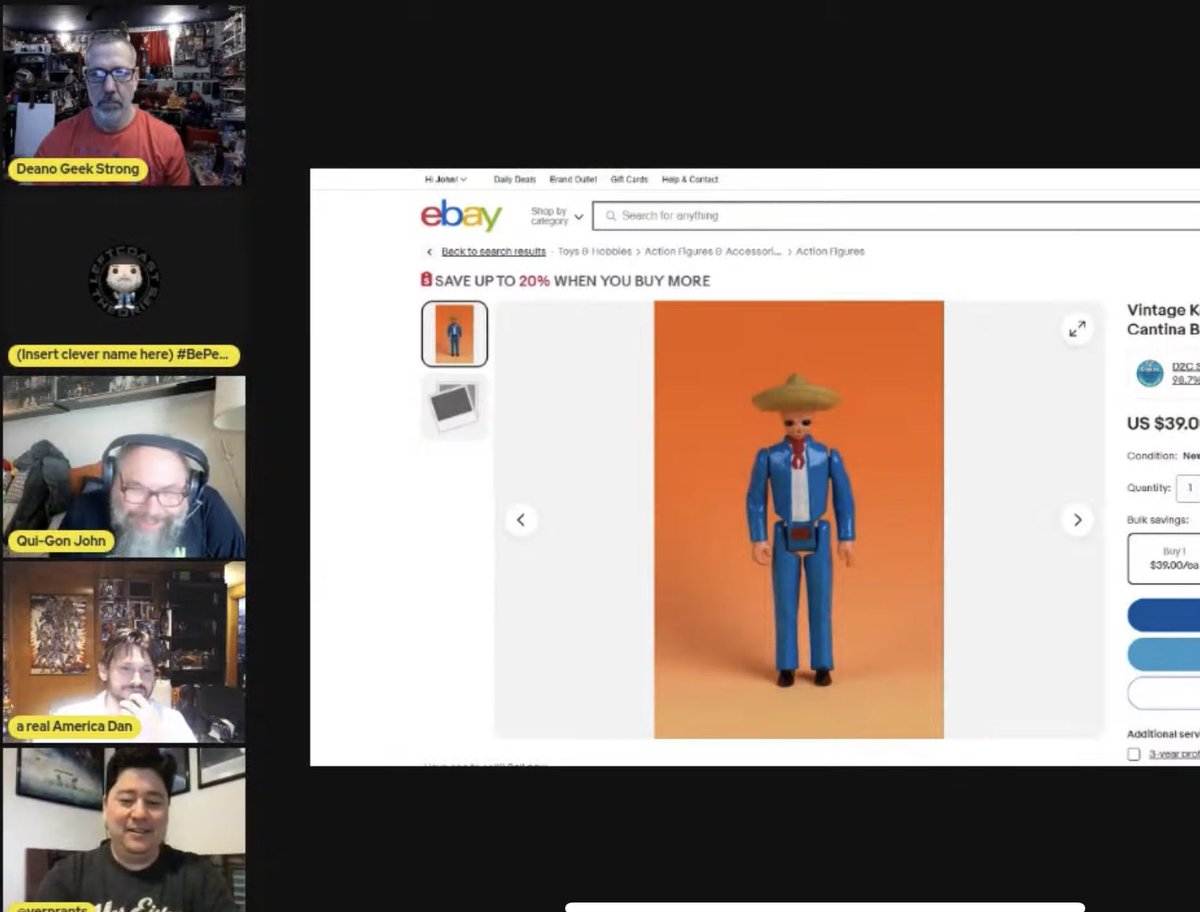Click main sombrero figure image

click(798, 520)
